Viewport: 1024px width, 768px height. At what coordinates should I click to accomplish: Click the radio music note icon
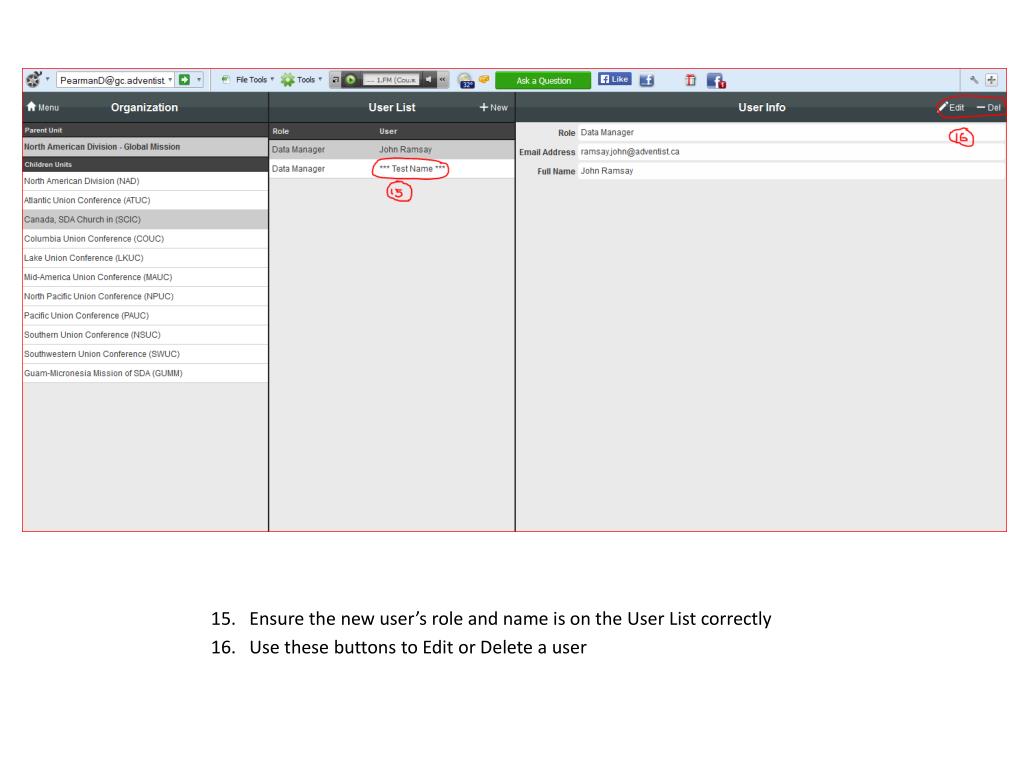[x=335, y=80]
